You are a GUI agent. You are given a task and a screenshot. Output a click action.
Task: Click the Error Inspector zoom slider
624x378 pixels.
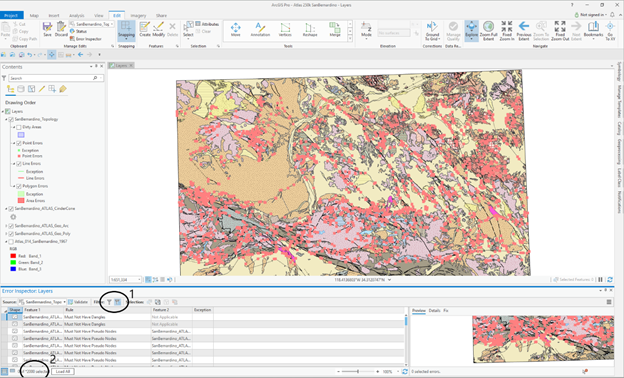click(358, 372)
